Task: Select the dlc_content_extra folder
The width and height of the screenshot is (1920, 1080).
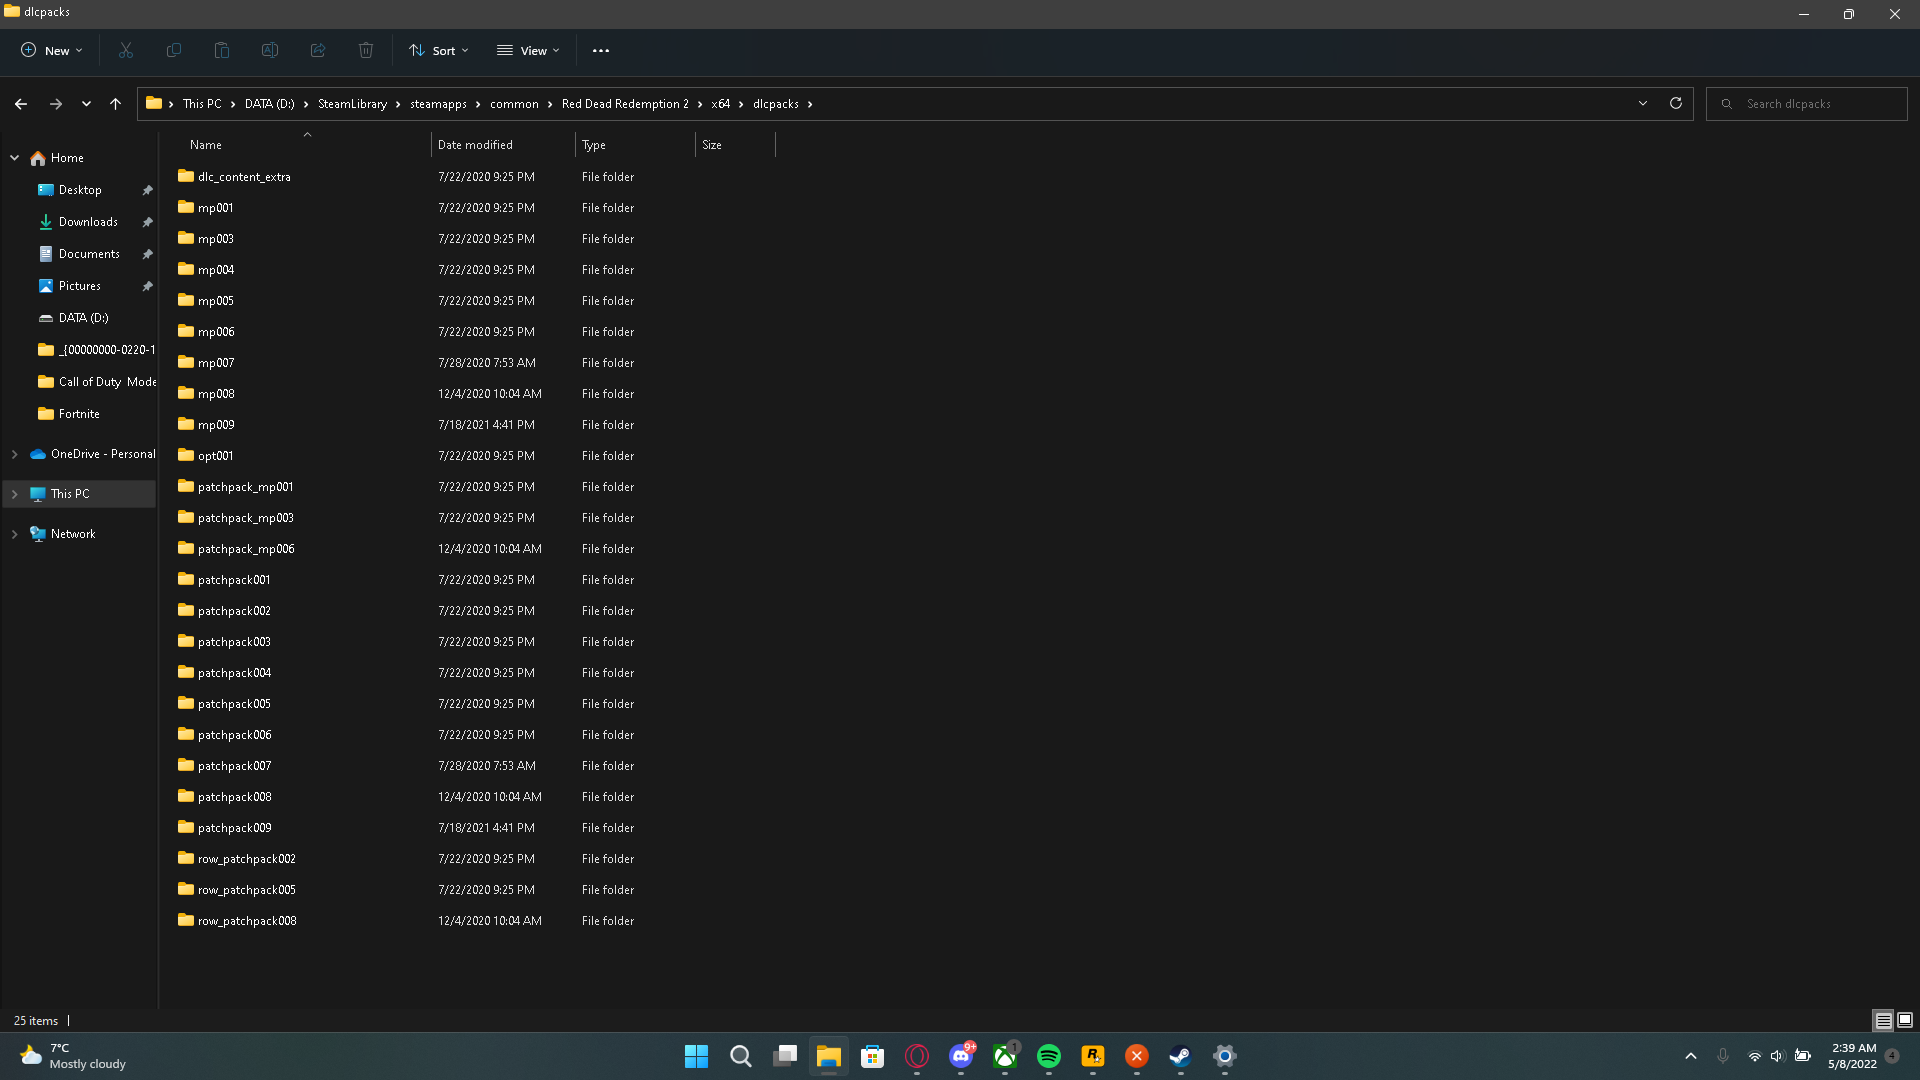Action: coord(244,177)
